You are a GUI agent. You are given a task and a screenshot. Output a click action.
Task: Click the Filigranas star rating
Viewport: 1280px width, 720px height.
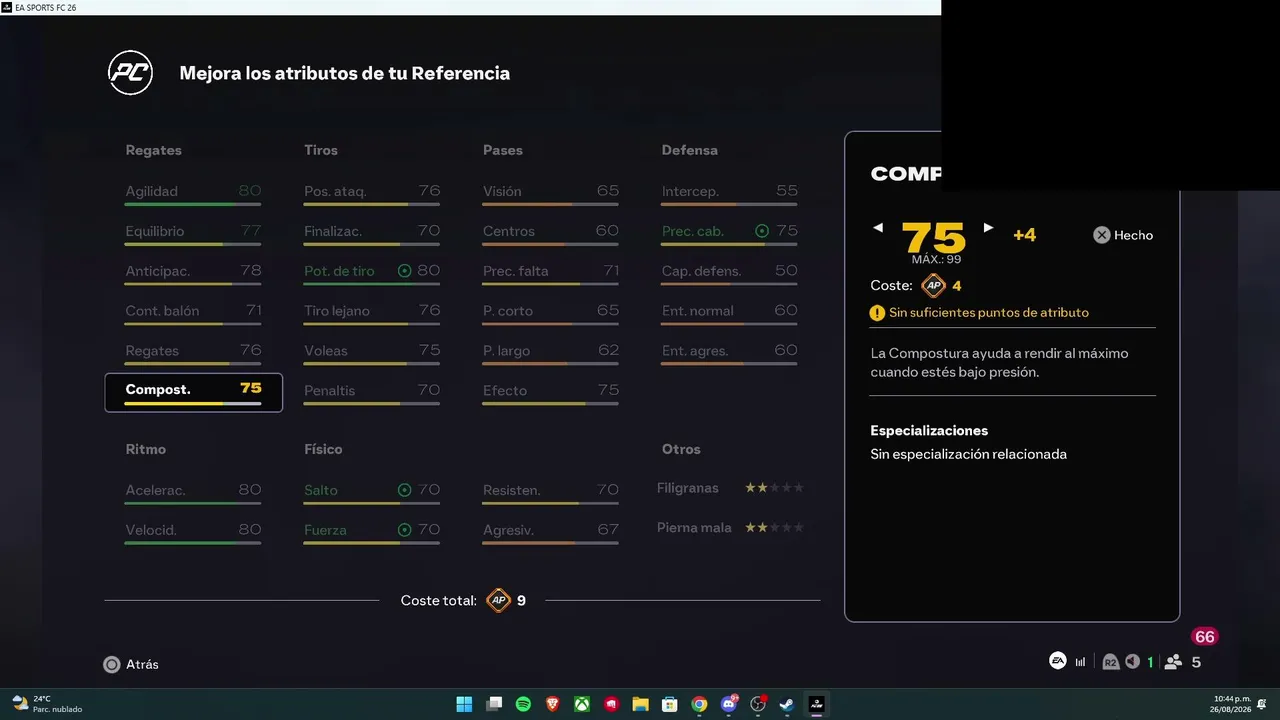[x=774, y=488]
